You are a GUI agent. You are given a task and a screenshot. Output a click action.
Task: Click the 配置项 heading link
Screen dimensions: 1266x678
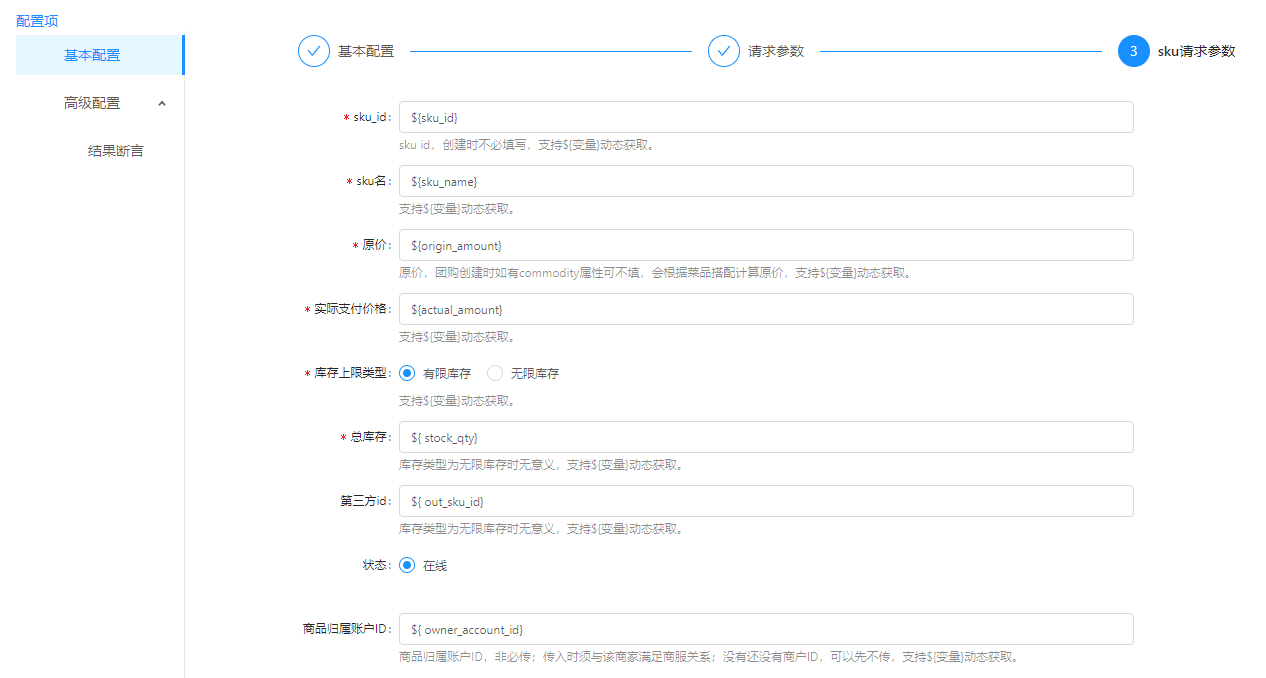(37, 21)
